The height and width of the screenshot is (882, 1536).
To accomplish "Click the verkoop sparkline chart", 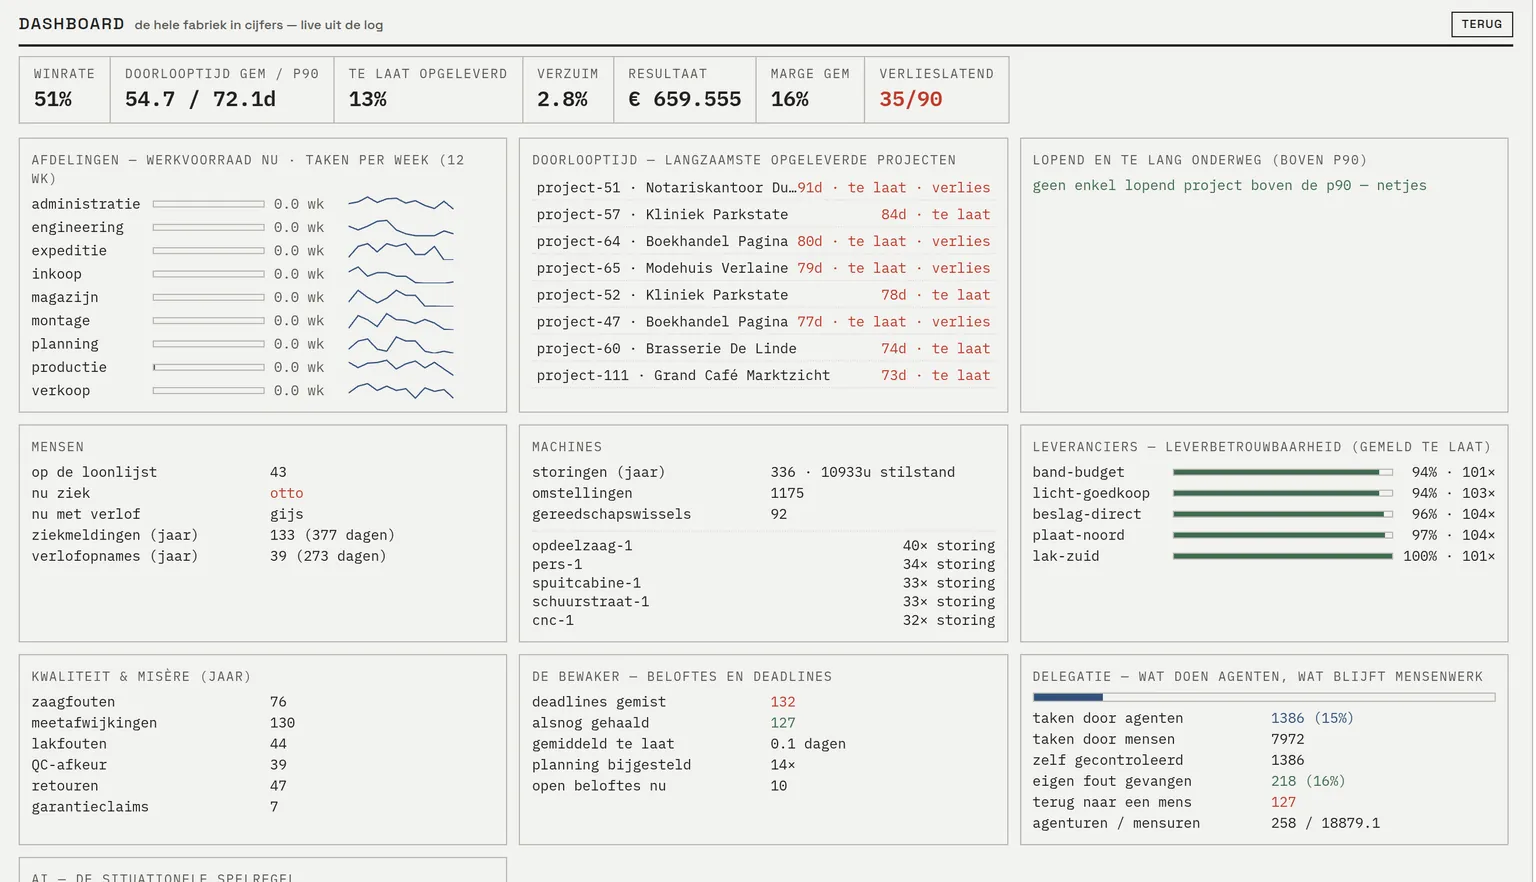I will [x=401, y=390].
